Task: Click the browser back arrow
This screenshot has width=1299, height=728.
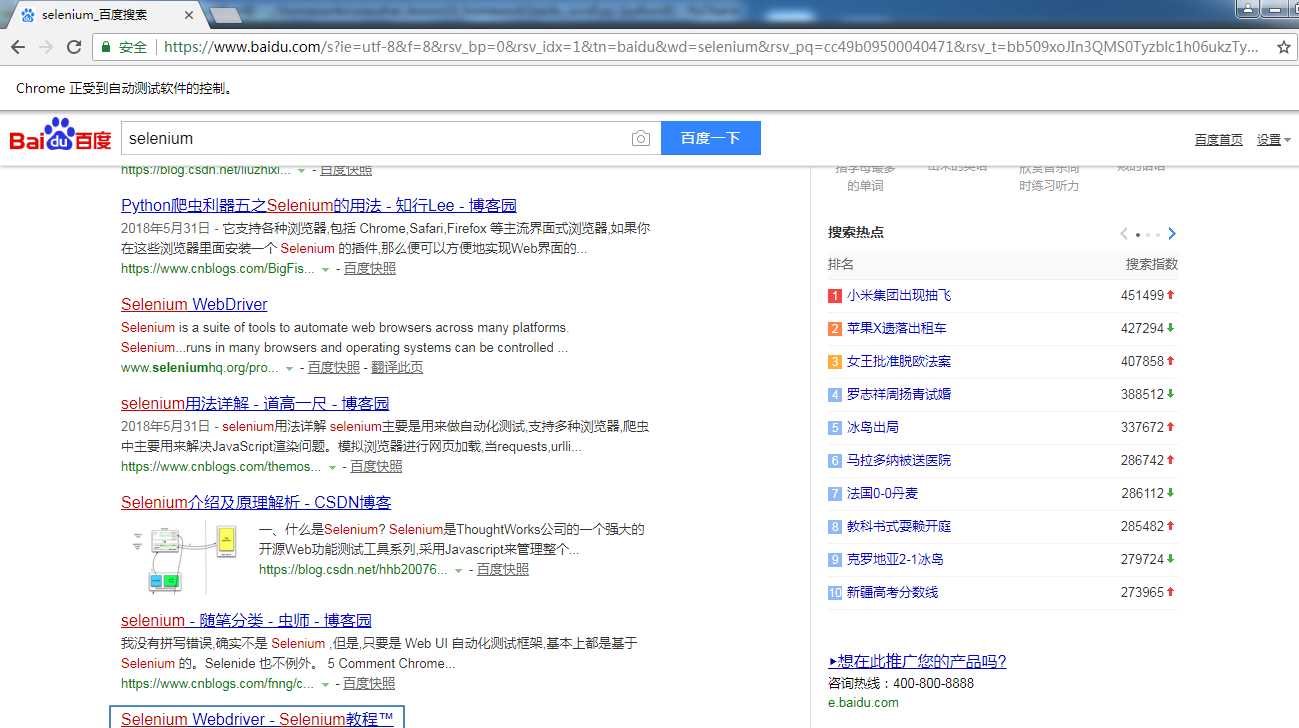Action: [18, 47]
